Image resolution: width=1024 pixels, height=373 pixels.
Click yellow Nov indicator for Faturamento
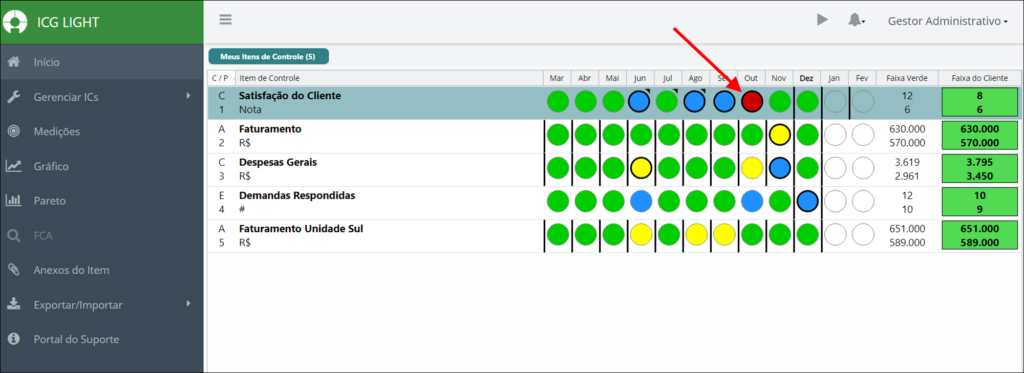coord(780,135)
